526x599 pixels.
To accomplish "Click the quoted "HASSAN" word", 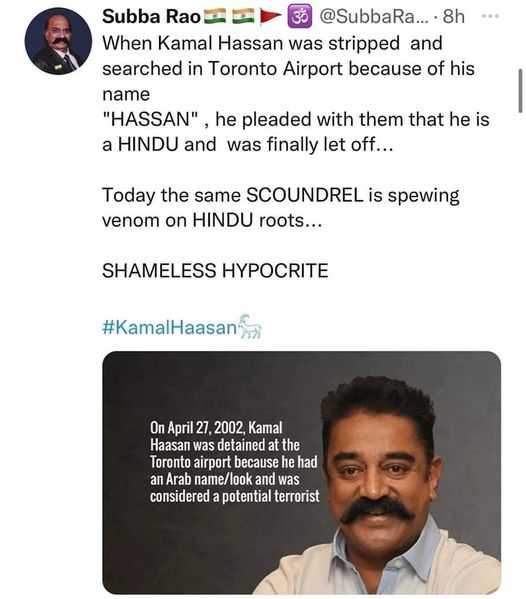I will click(x=151, y=119).
